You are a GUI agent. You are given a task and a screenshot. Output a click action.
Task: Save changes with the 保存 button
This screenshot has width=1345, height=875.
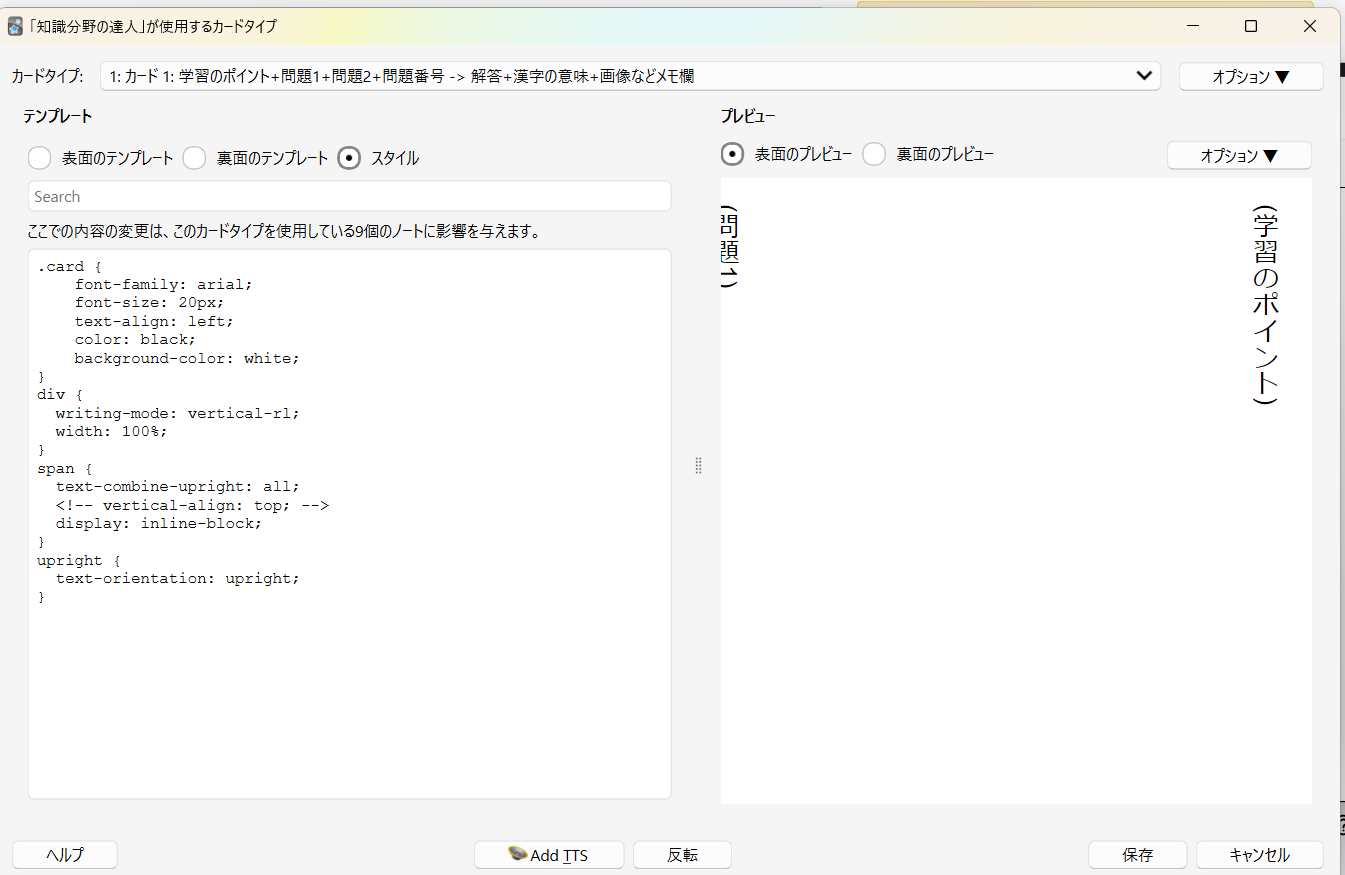click(1138, 855)
